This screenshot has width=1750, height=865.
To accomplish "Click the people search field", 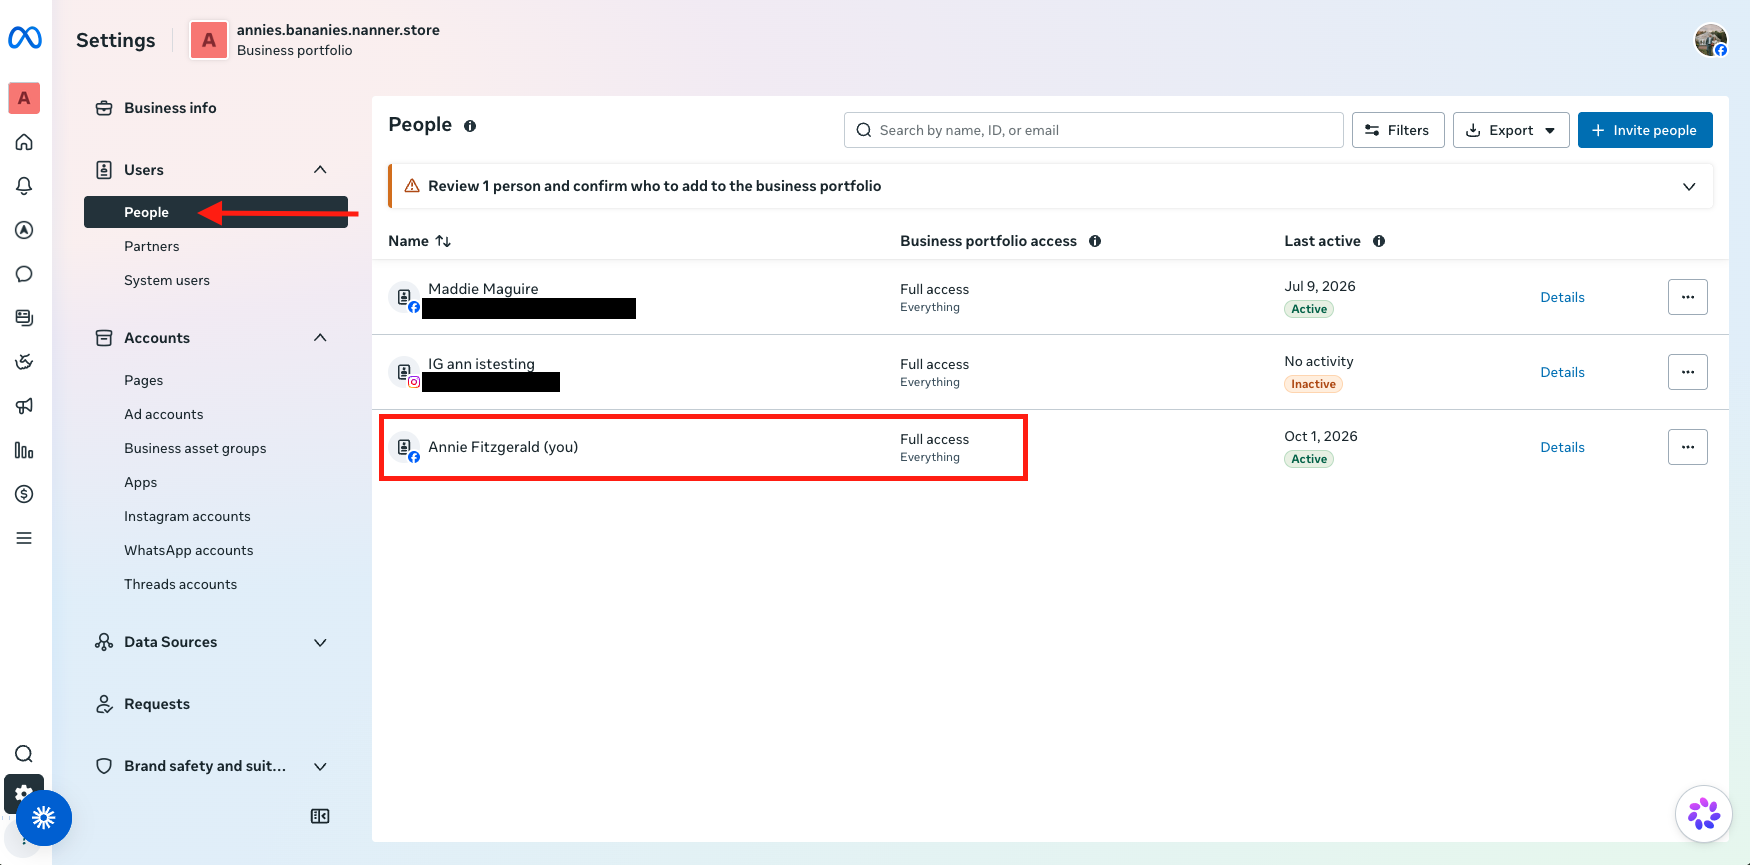I will tap(1094, 130).
